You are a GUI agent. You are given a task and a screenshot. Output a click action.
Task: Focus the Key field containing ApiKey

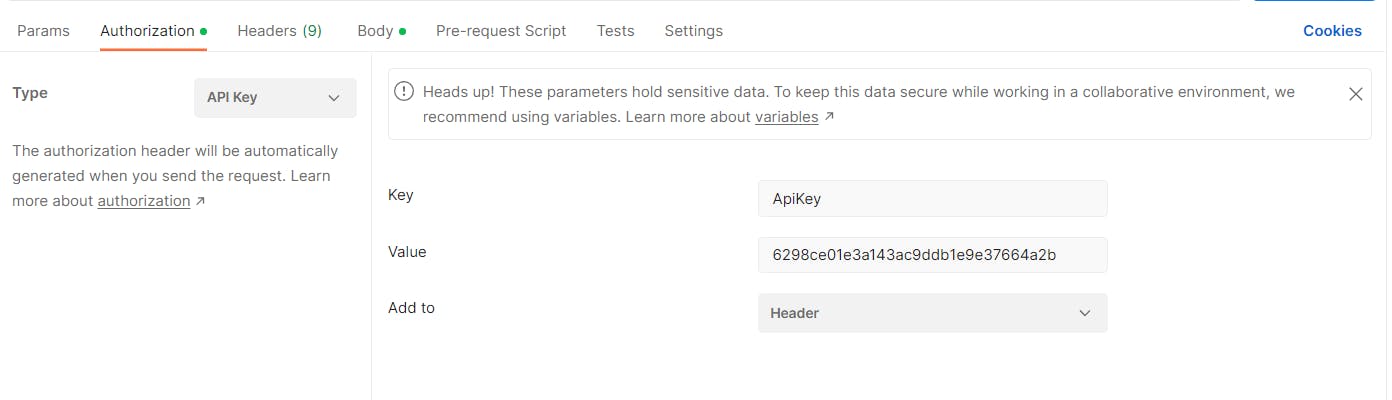point(932,198)
